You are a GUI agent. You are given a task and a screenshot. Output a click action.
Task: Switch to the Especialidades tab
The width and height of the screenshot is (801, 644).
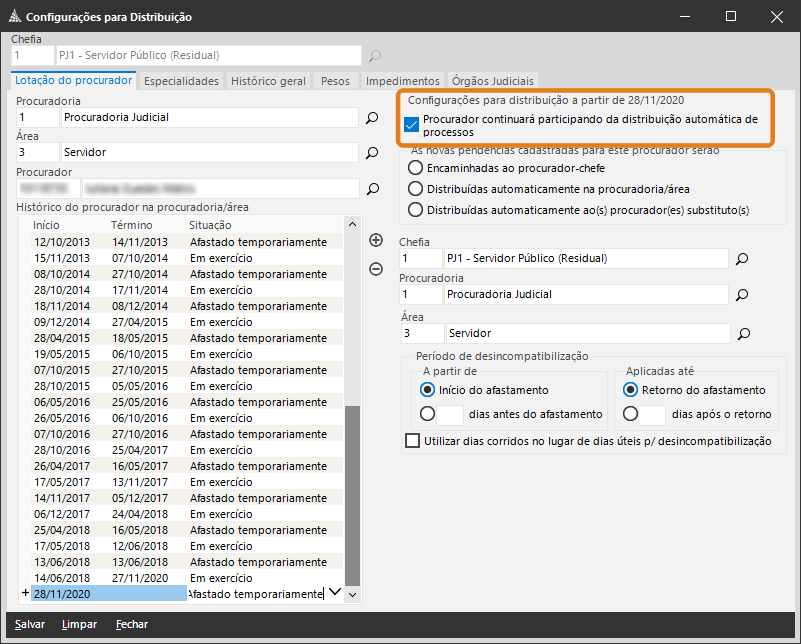coord(181,81)
